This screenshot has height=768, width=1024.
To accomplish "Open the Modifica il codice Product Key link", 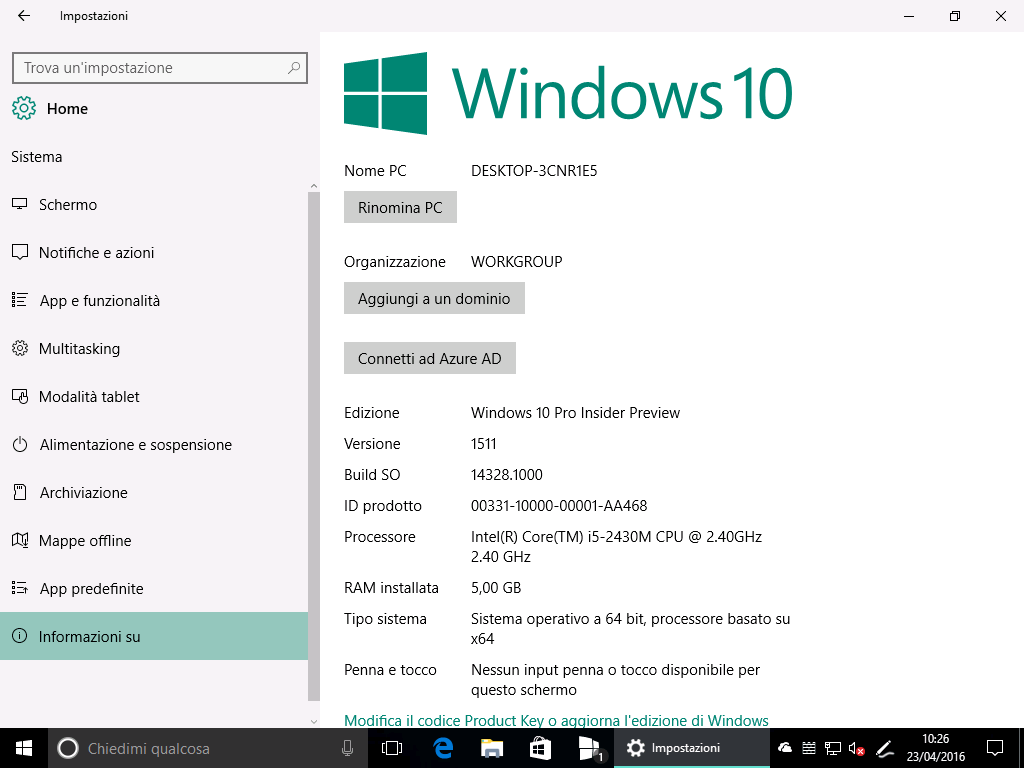I will (x=556, y=720).
